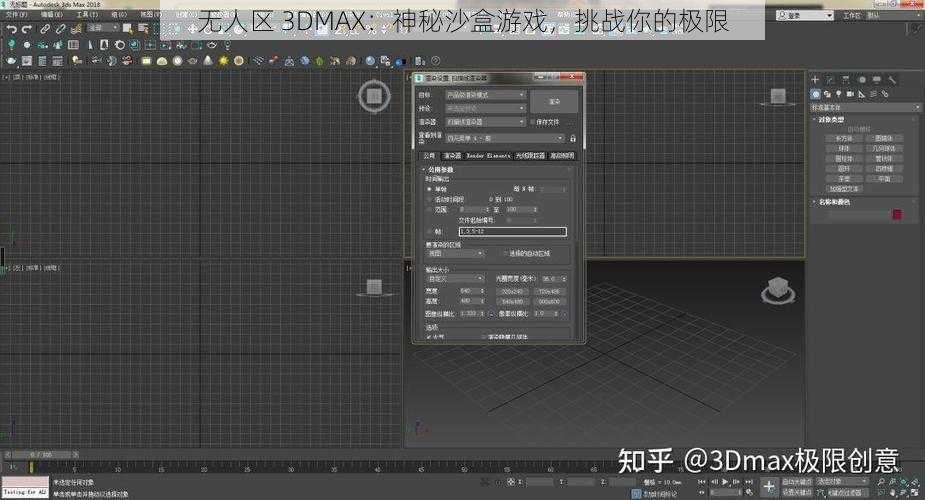
Task: Open the Utilities wrench tab
Action: click(x=893, y=80)
